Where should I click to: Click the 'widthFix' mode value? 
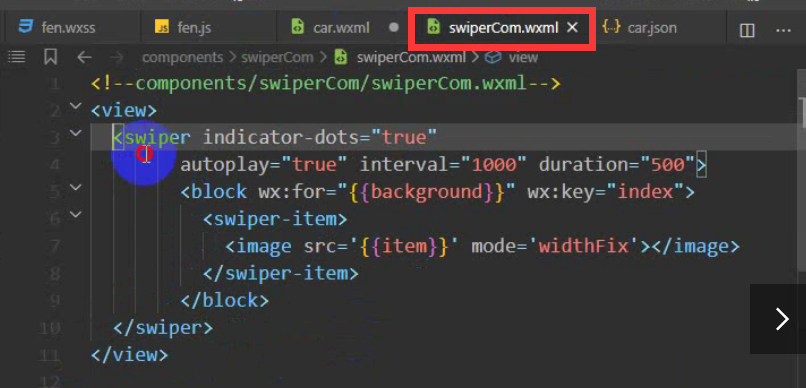click(583, 247)
